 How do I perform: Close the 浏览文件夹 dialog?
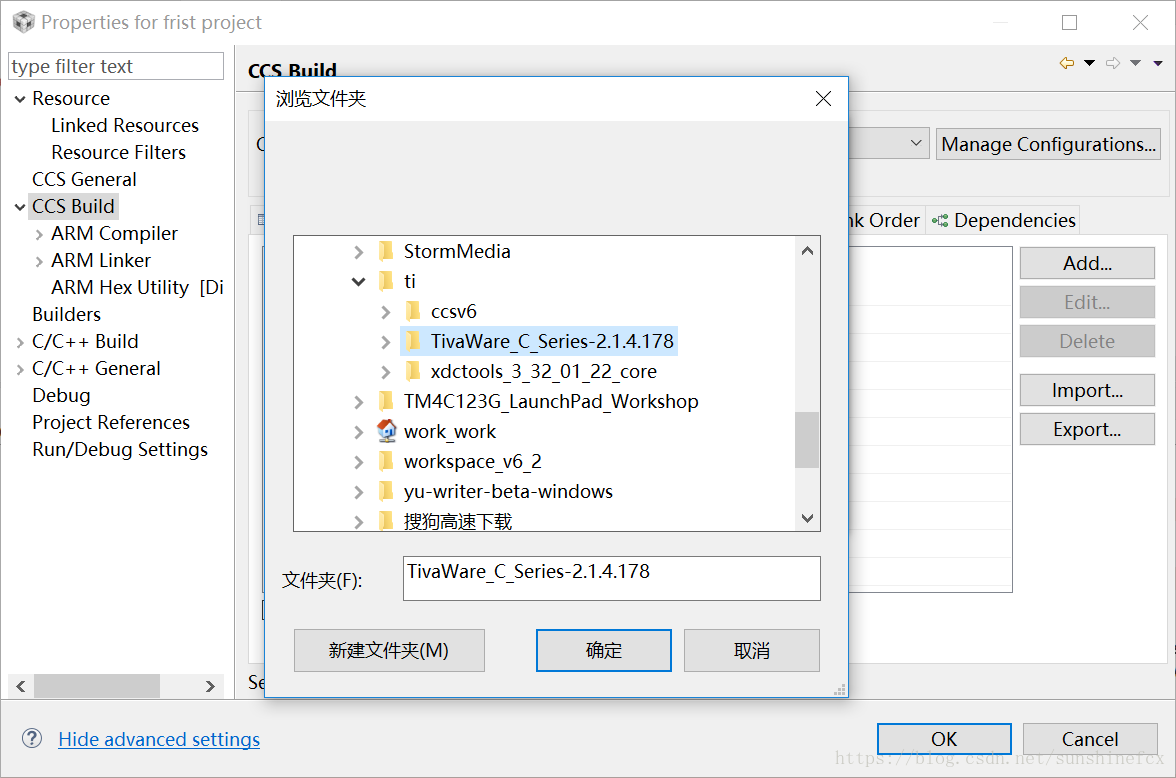point(823,98)
